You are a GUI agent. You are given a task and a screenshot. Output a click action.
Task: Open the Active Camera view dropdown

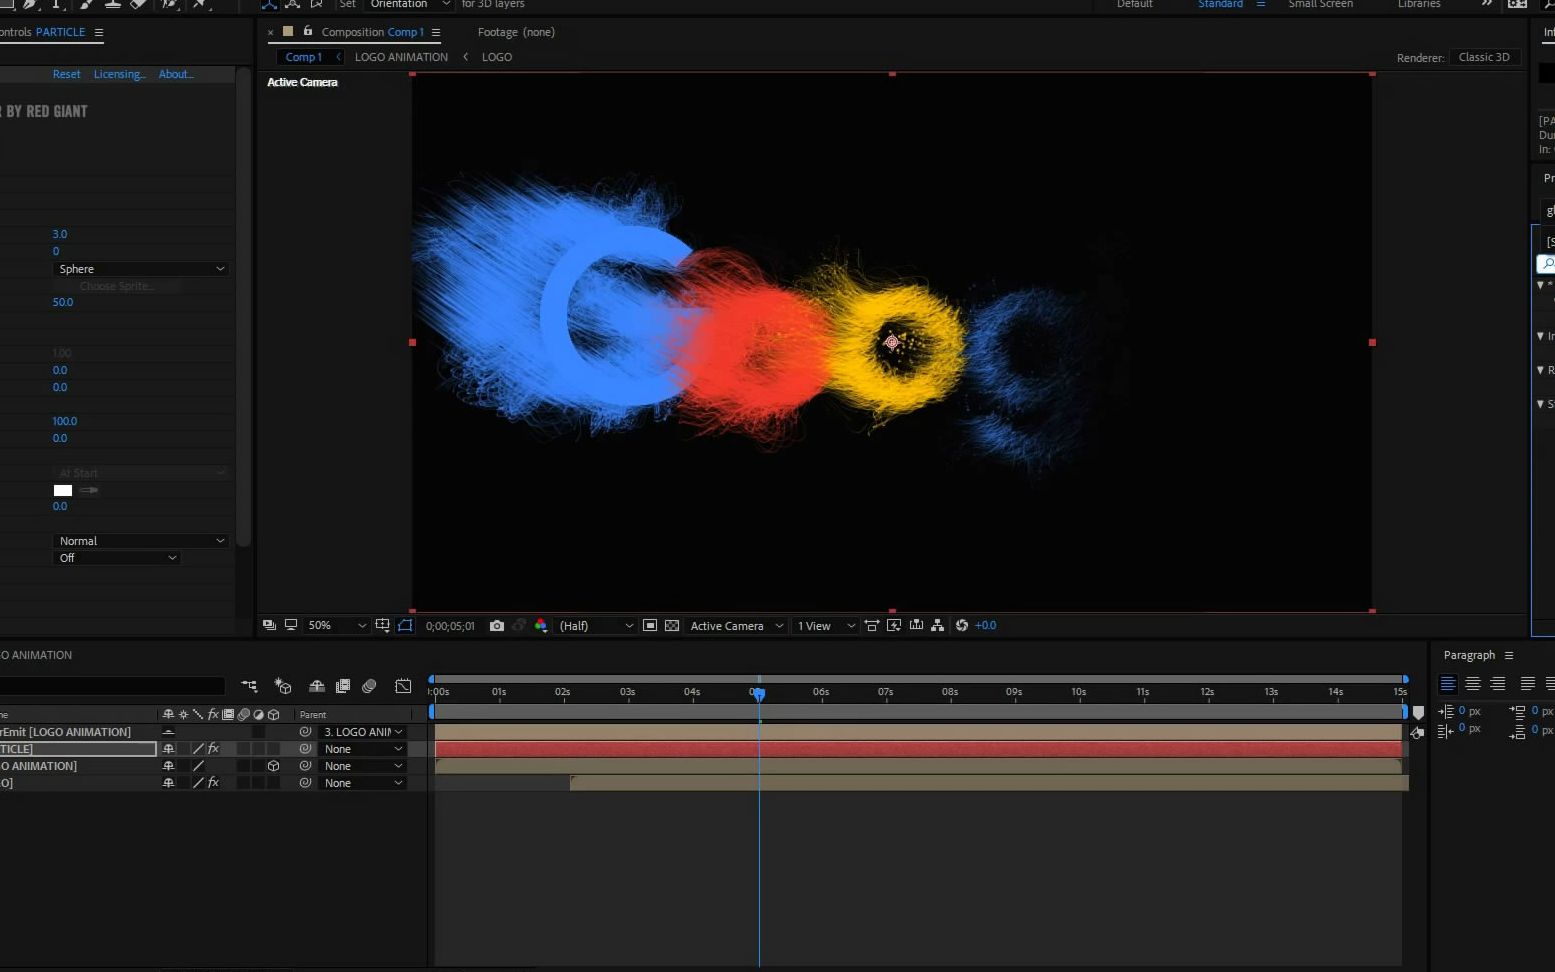tap(736, 626)
